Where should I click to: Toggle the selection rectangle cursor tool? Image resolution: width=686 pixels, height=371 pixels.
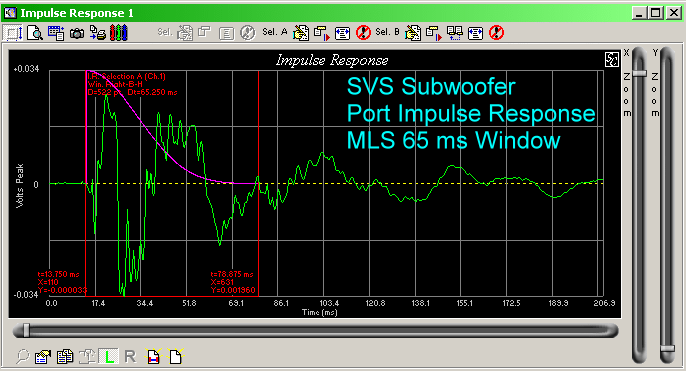click(x=13, y=33)
